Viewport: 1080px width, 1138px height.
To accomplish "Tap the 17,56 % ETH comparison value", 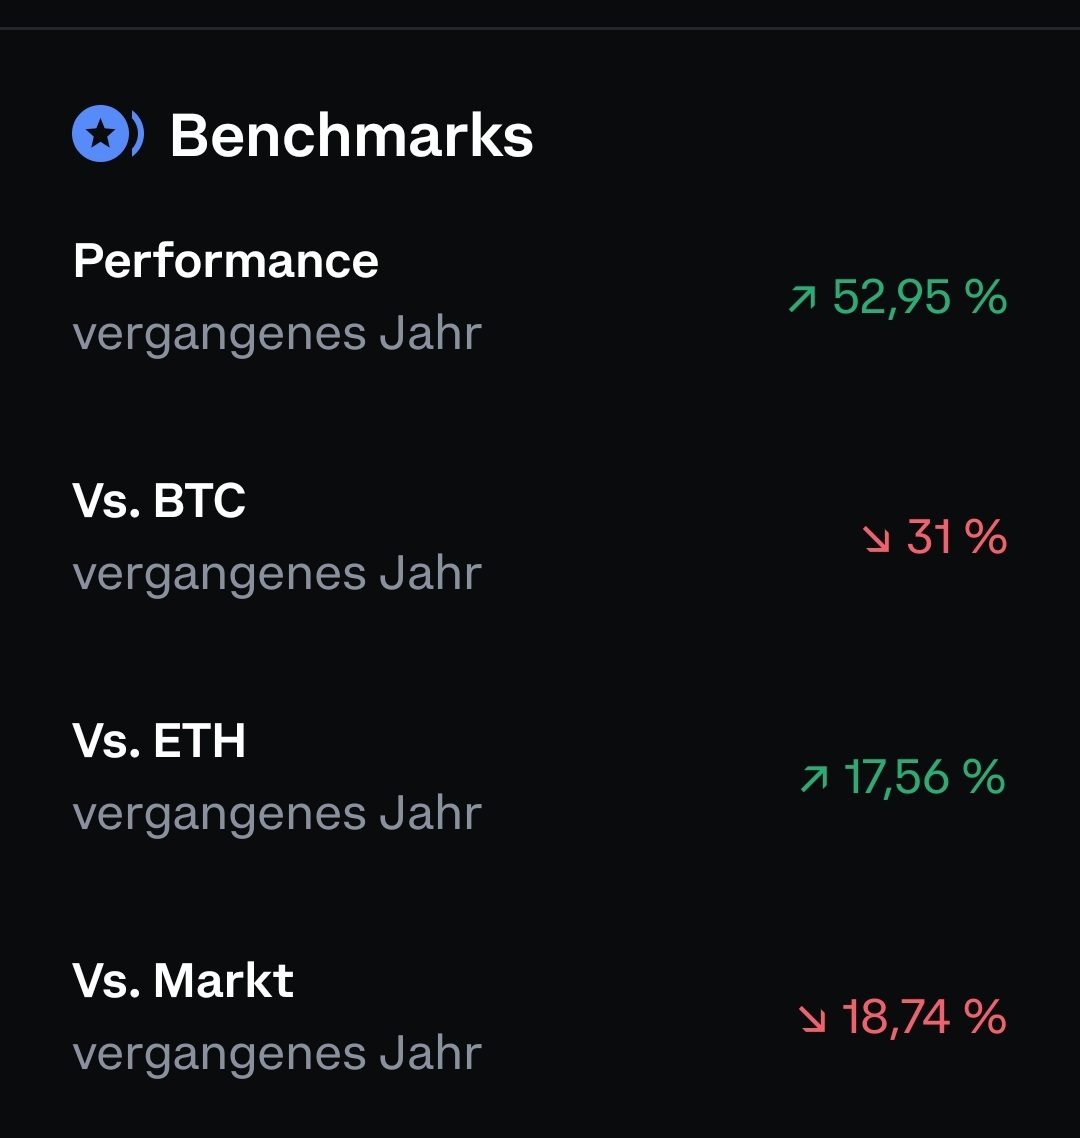I will pos(924,777).
